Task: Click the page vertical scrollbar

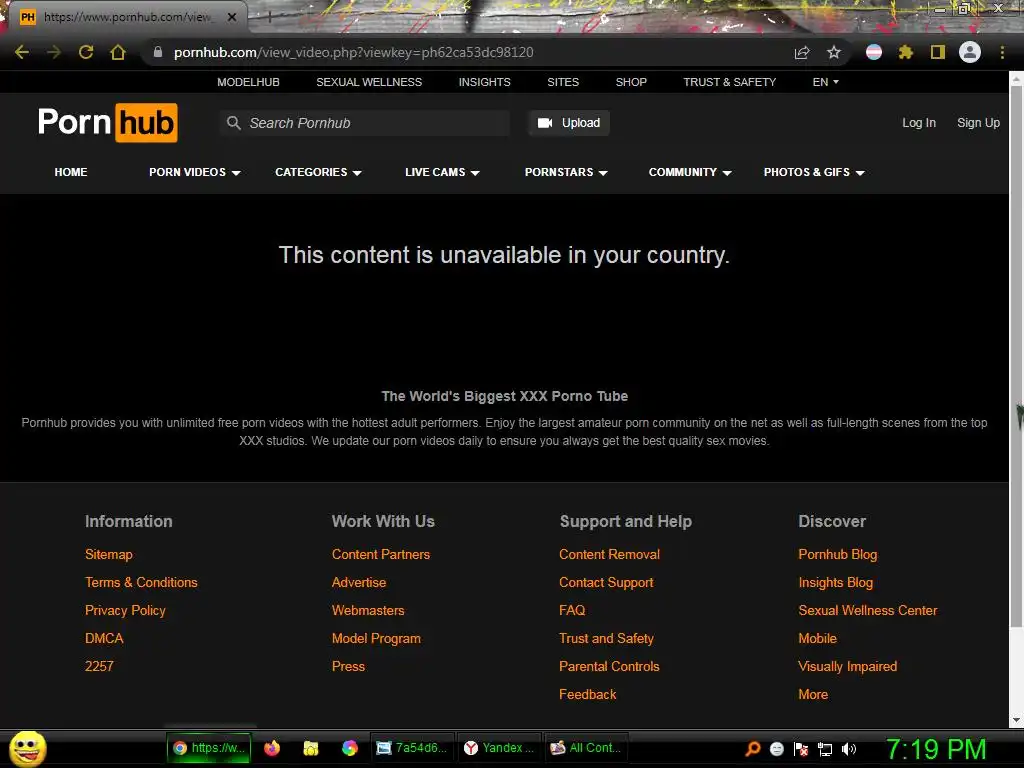Action: [x=1016, y=357]
